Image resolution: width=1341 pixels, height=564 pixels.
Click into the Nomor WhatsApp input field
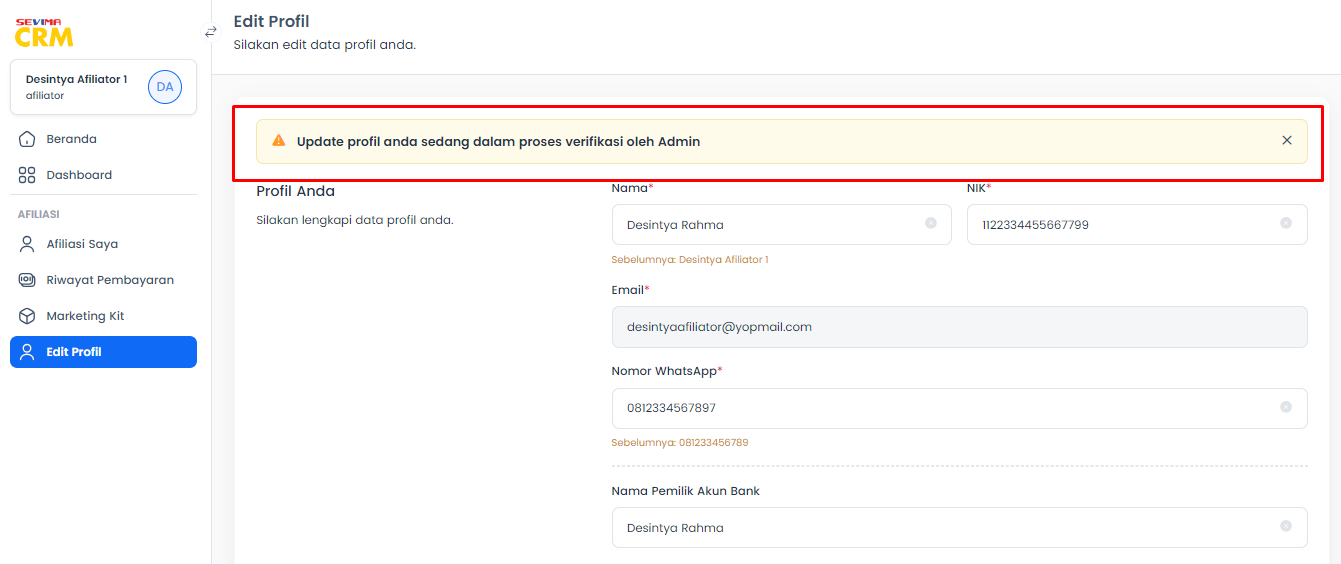(x=959, y=408)
